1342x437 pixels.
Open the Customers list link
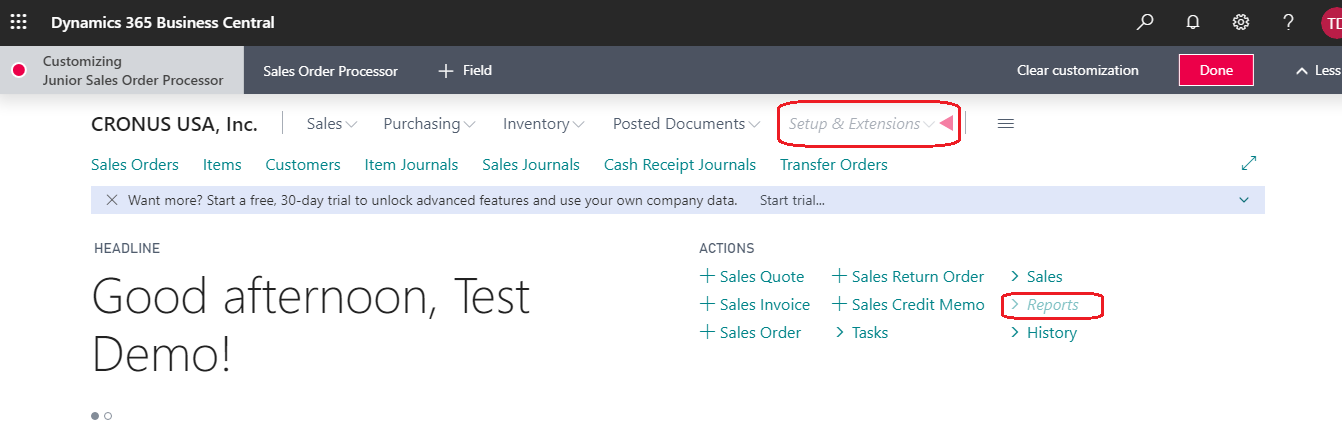tap(303, 165)
